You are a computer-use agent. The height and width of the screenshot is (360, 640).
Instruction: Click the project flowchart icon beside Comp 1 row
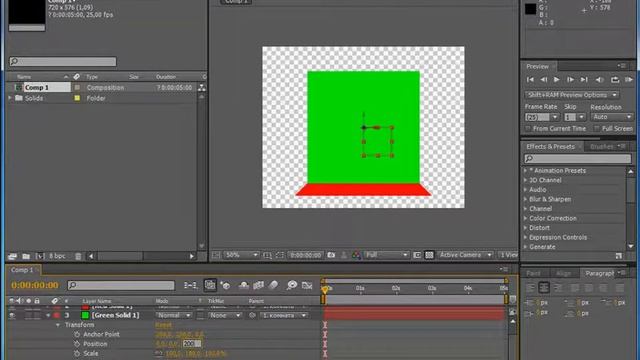(202, 87)
